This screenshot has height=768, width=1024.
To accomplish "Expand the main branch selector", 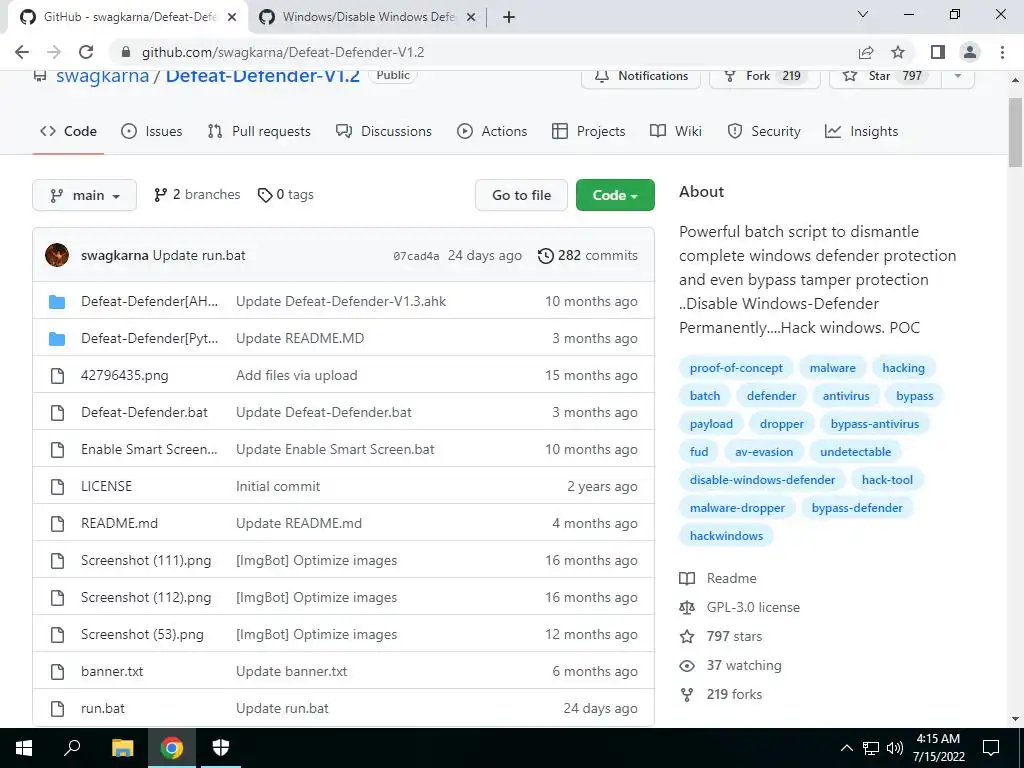I will (x=84, y=195).
